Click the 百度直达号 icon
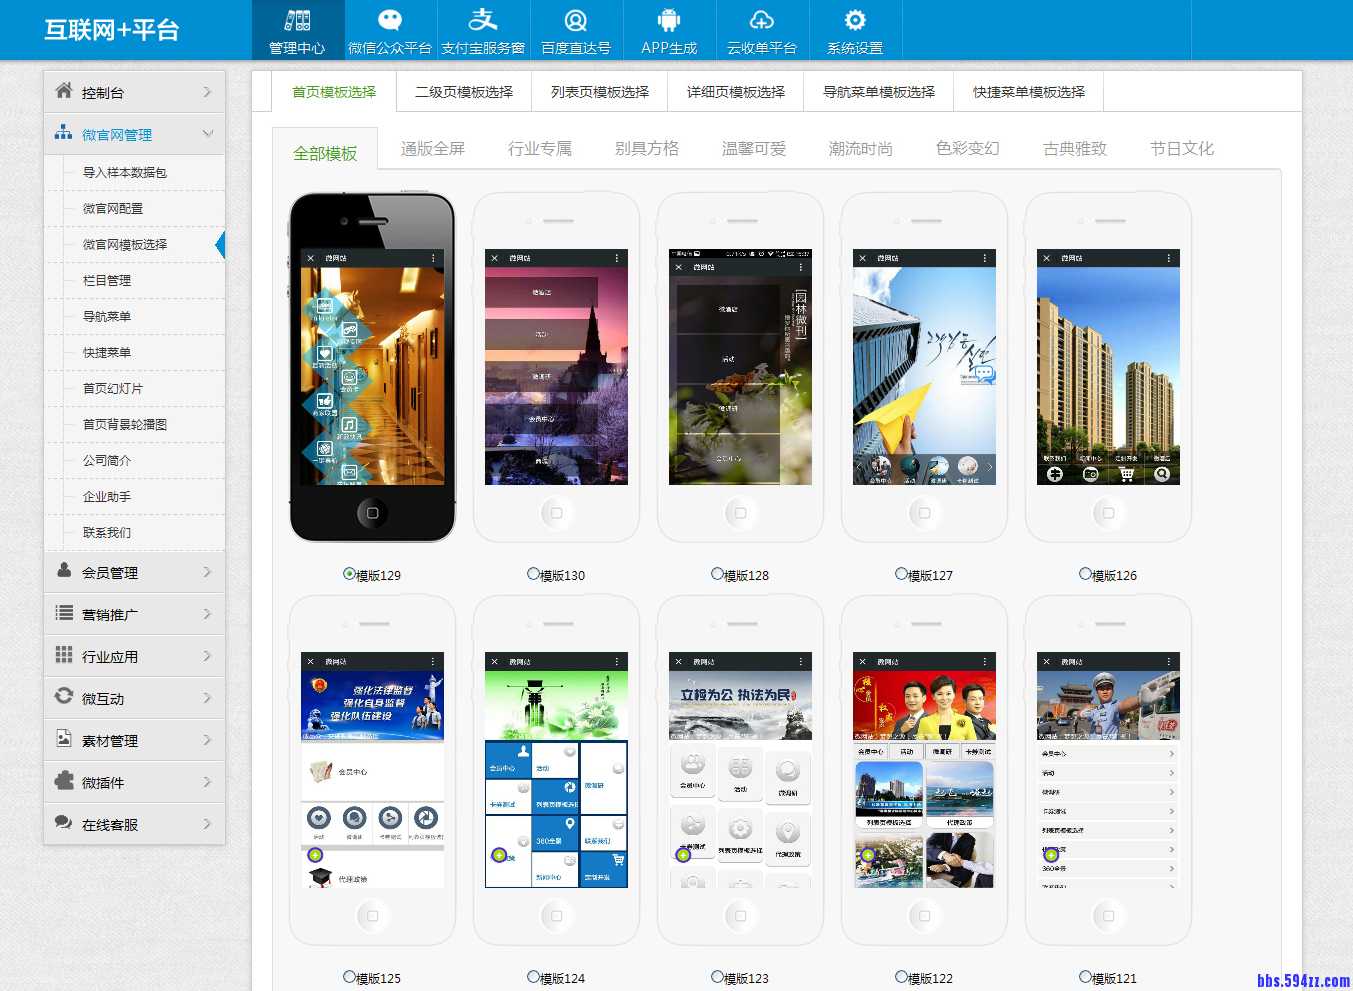1353x991 pixels. 576,21
